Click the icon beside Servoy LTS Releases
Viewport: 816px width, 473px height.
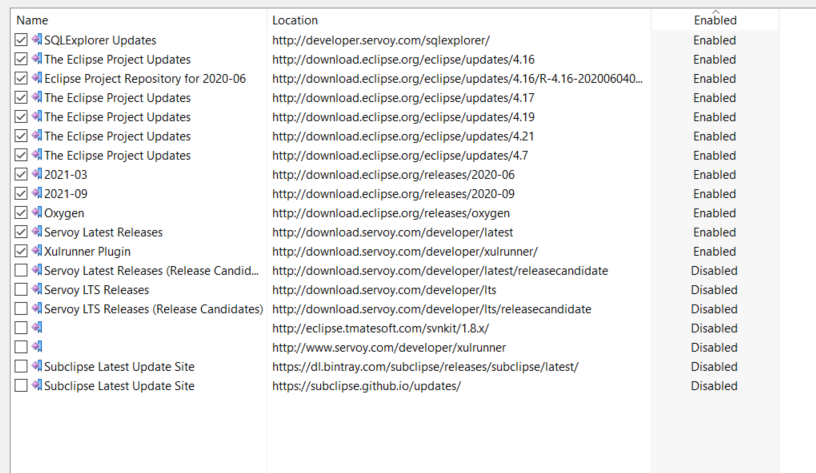(36, 289)
